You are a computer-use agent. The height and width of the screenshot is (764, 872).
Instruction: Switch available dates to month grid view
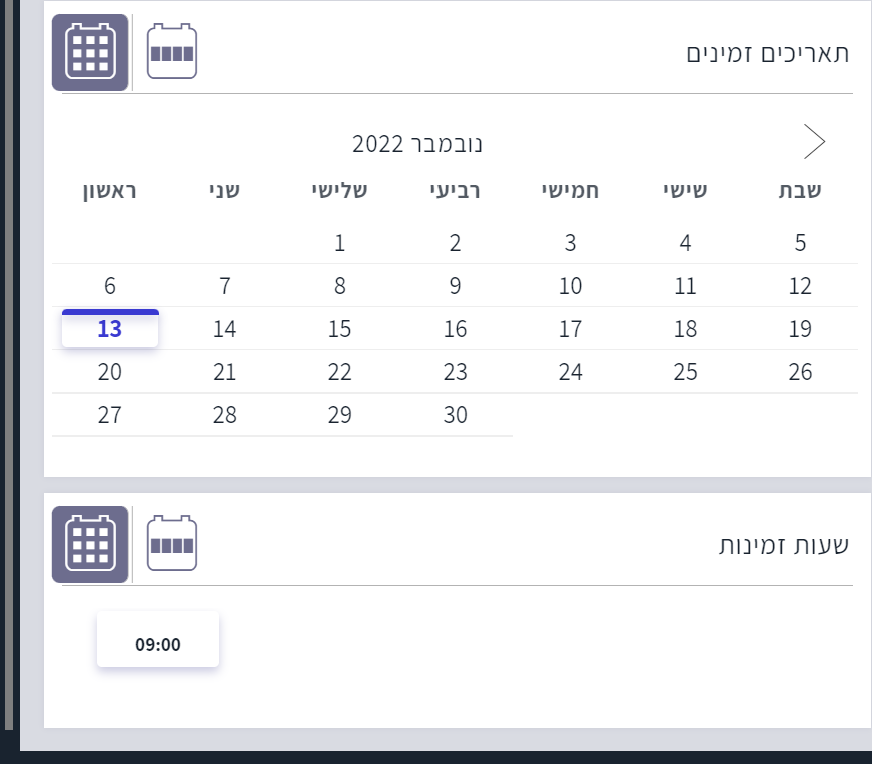pos(90,52)
